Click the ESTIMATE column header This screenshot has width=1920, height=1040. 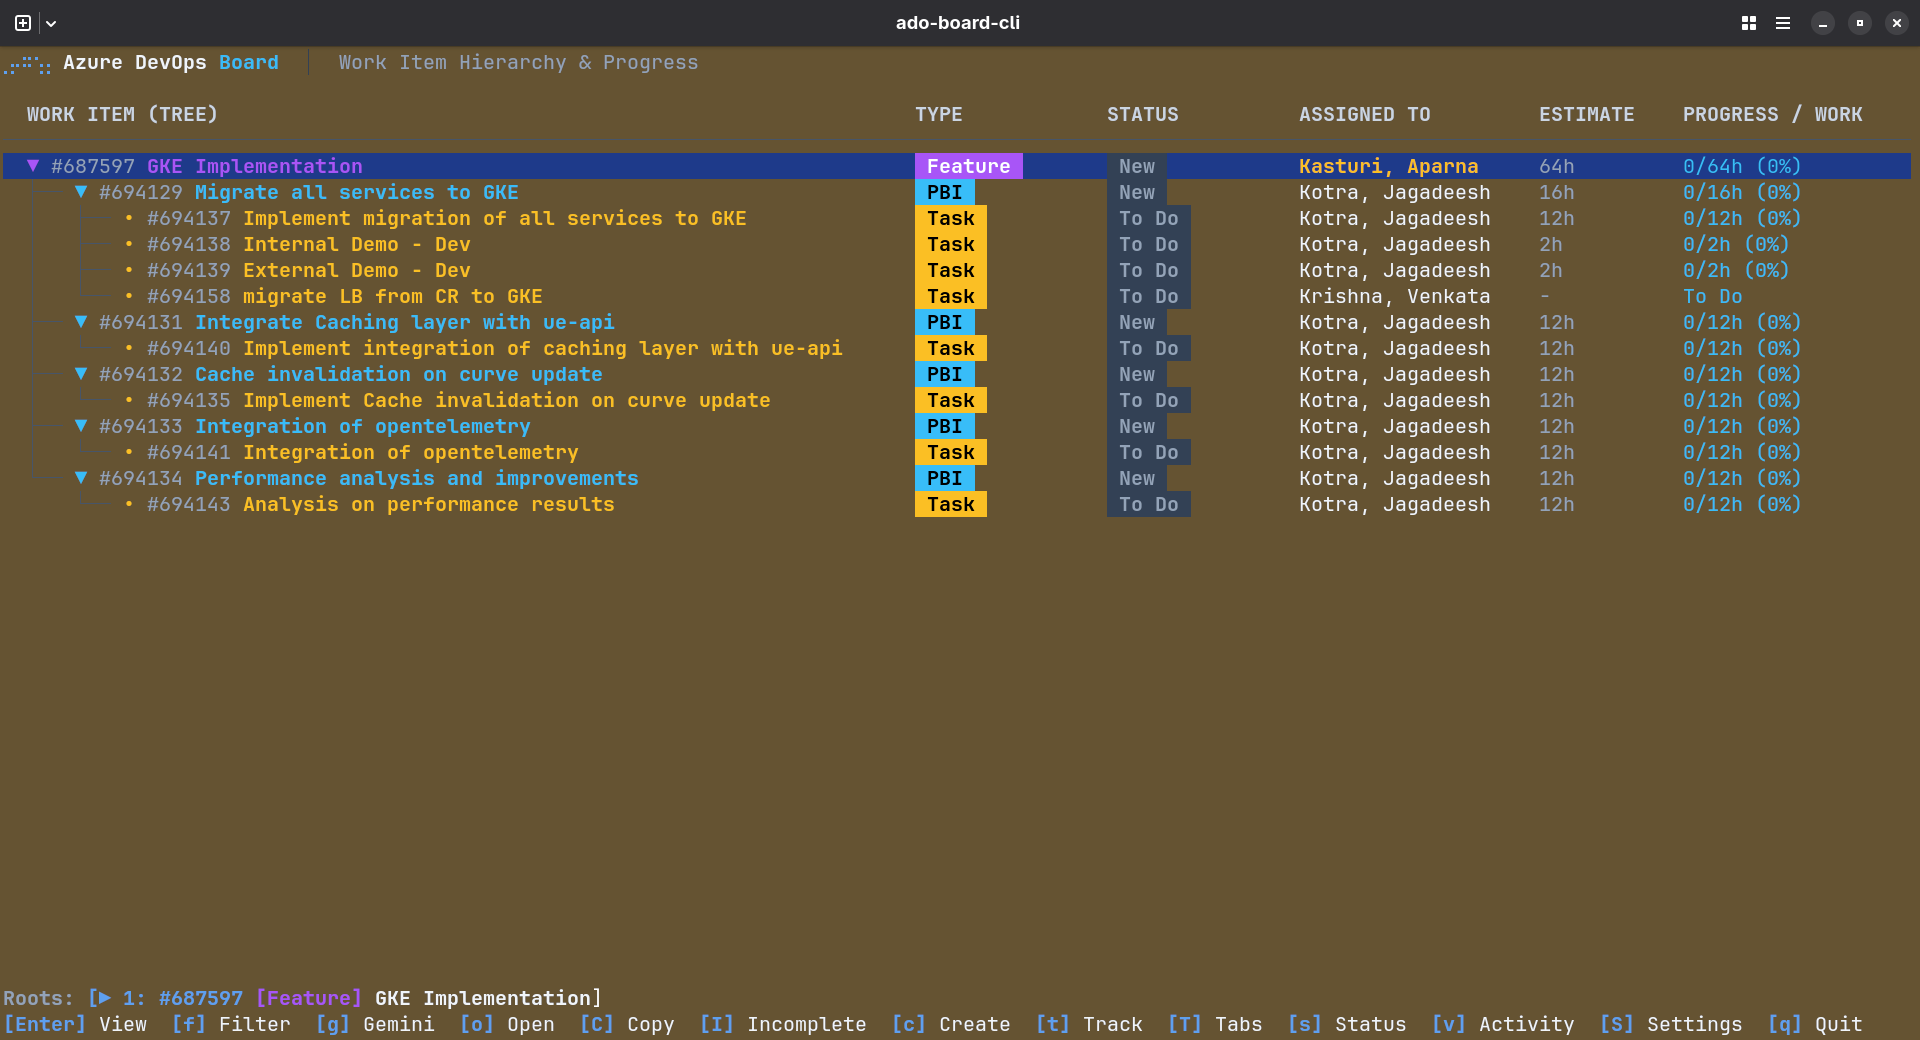click(x=1587, y=114)
